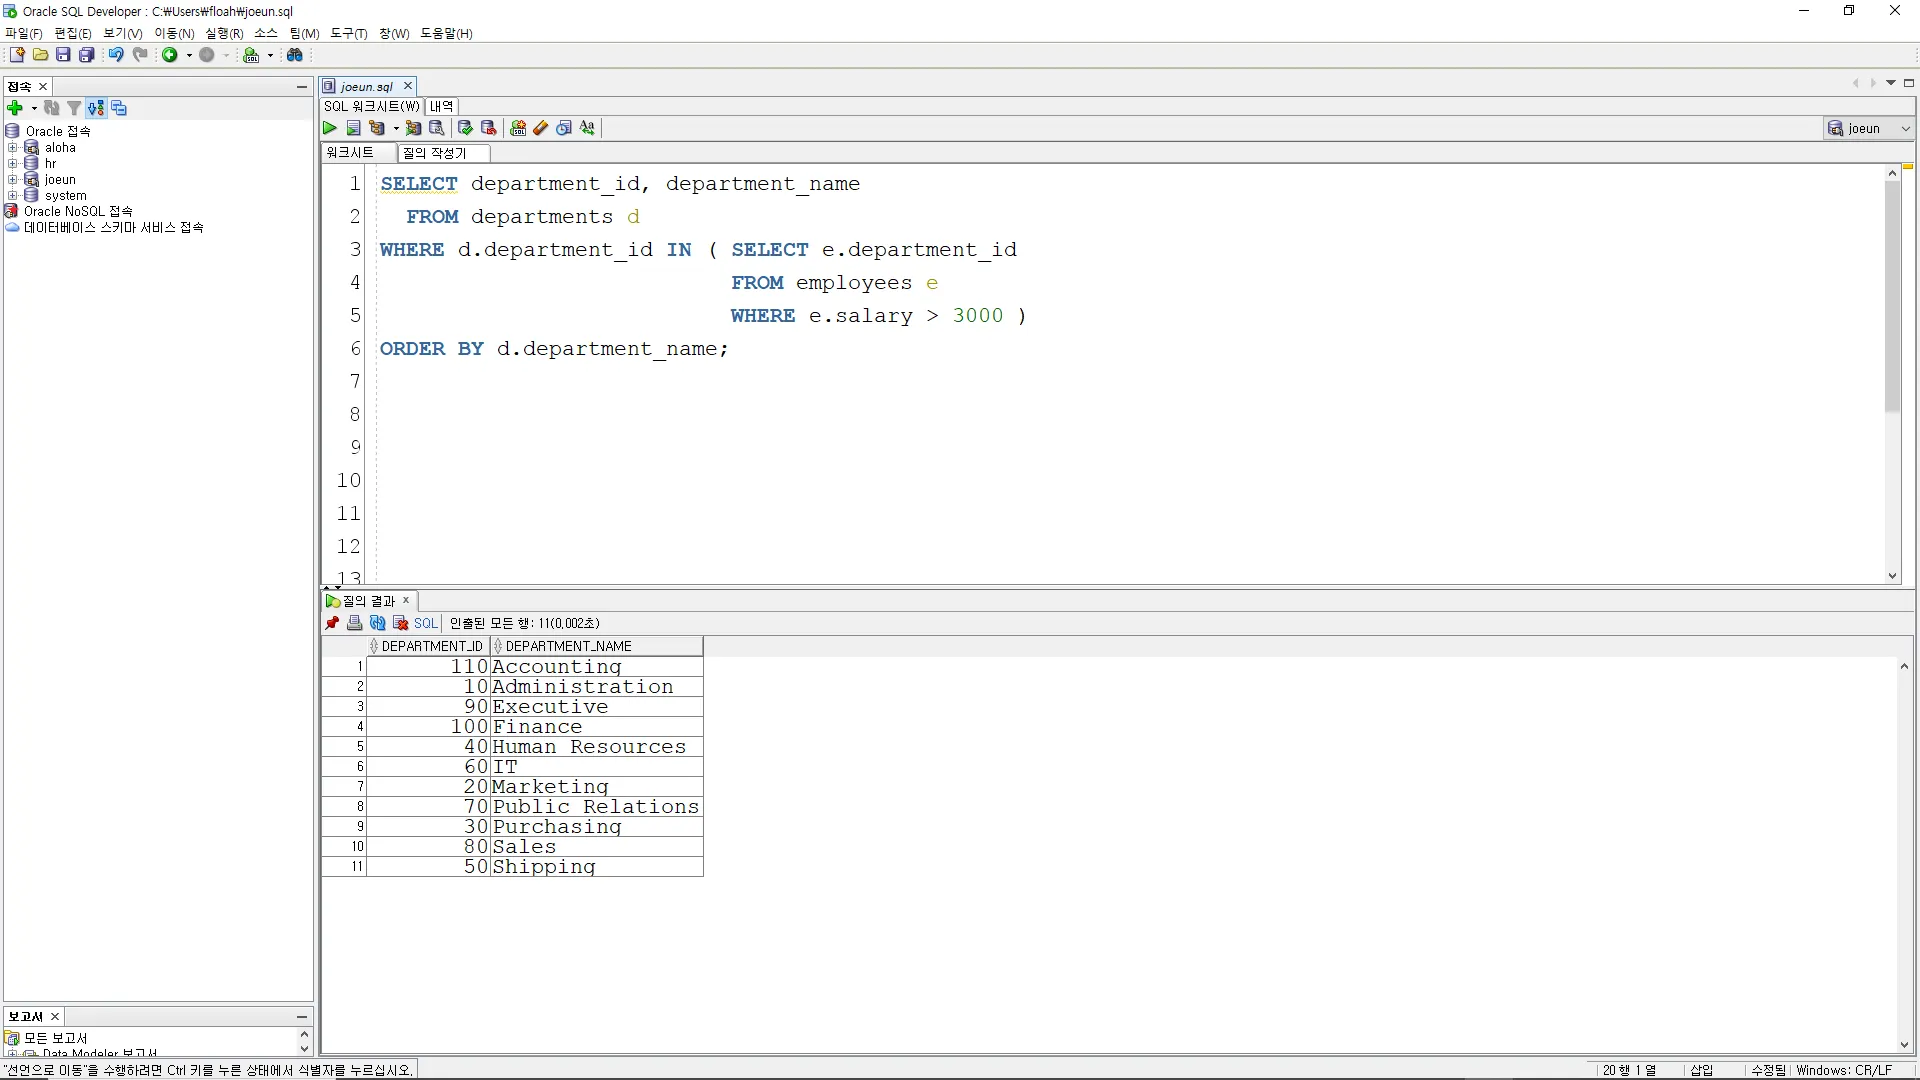1920x1080 pixels.
Task: Click the Commit icon in the worksheet toolbar
Action: (x=465, y=128)
